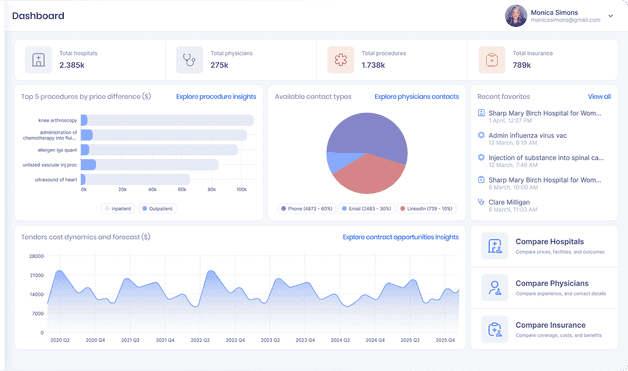Click the unlisted vascular inj proc bar

point(150,165)
